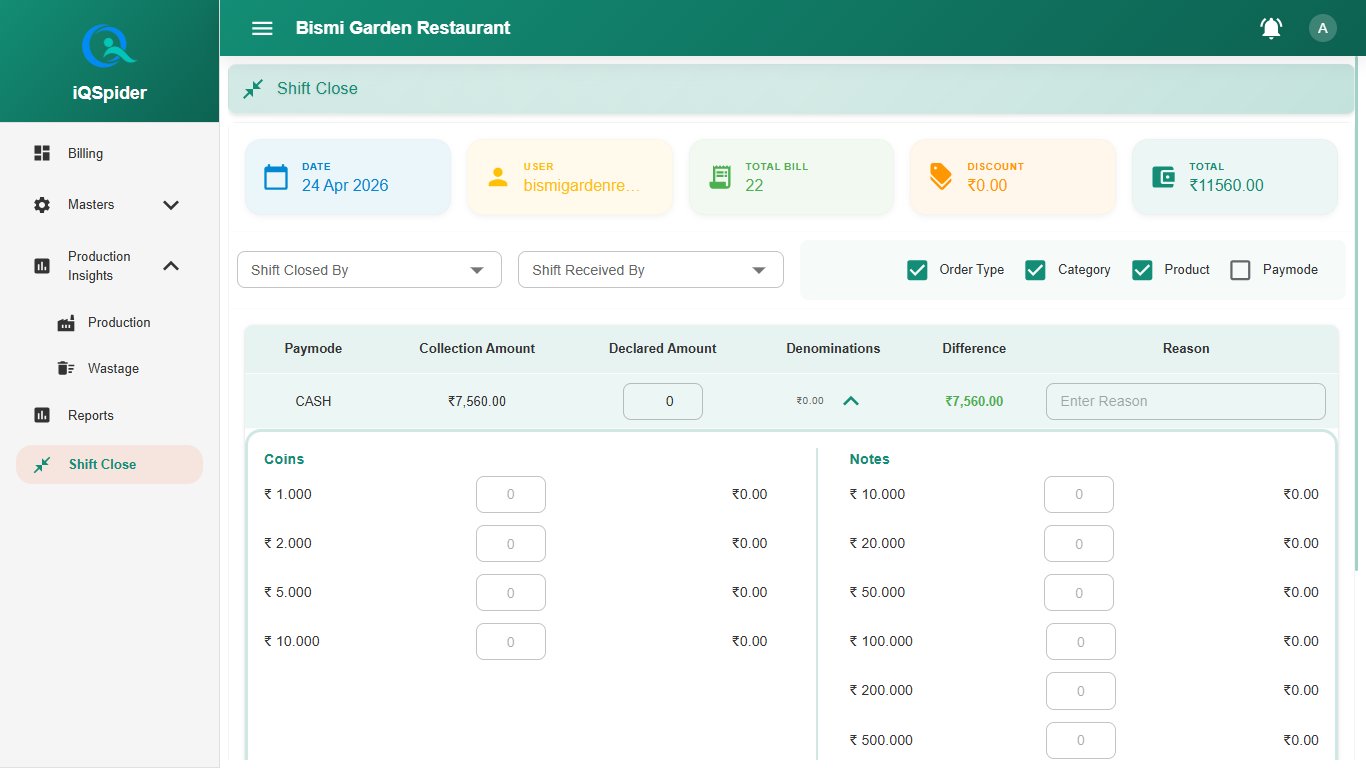Image resolution: width=1366 pixels, height=768 pixels.
Task: Click the Wastage bin icon
Action: pos(67,369)
